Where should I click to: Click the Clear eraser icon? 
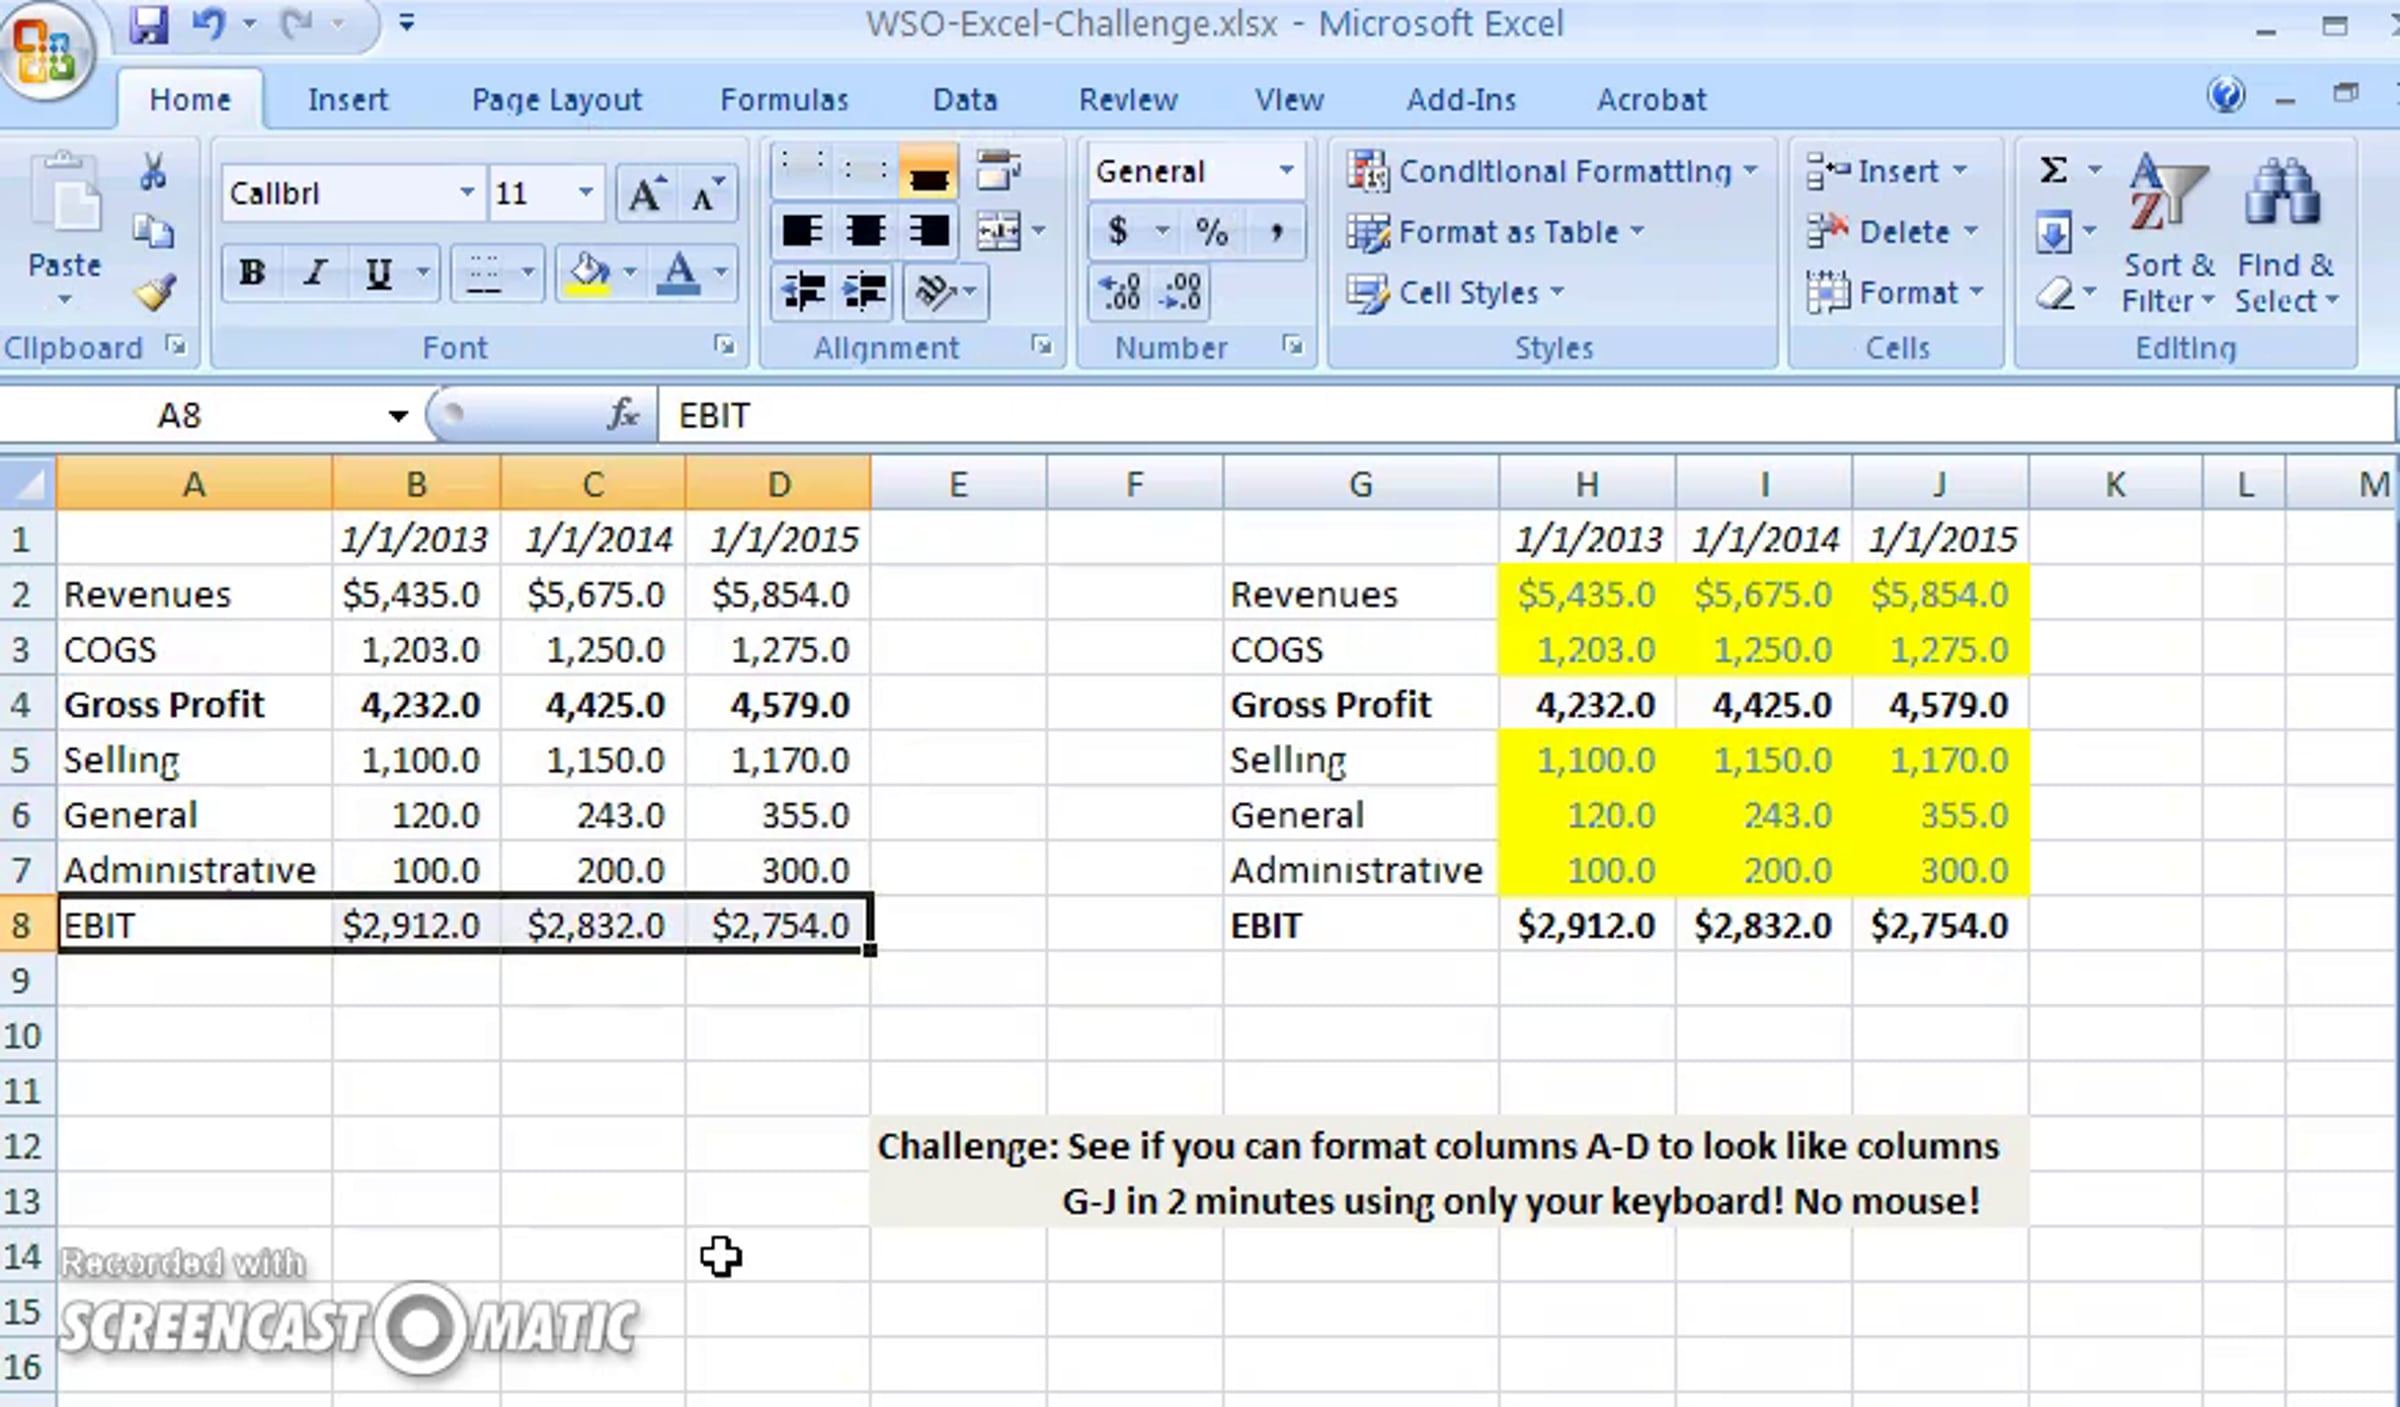(2054, 294)
